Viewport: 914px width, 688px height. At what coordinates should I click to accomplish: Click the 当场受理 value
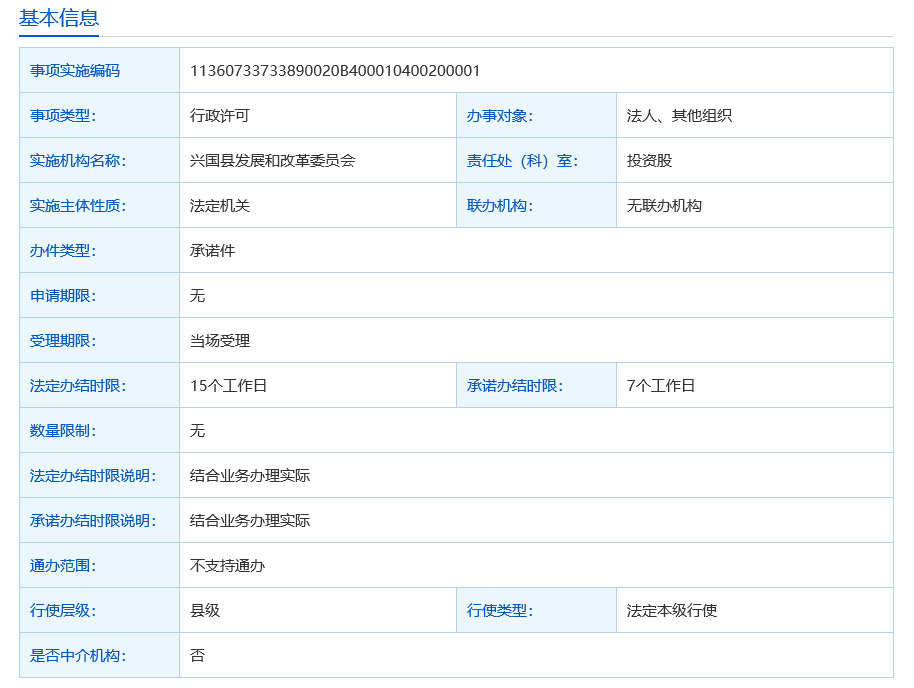(220, 340)
